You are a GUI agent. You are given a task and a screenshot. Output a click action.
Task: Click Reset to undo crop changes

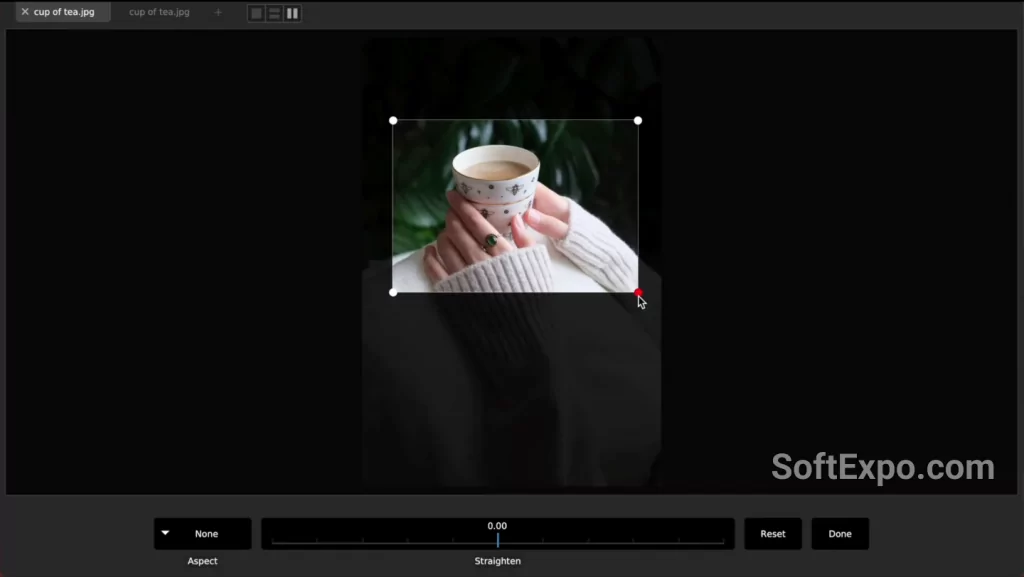point(772,533)
